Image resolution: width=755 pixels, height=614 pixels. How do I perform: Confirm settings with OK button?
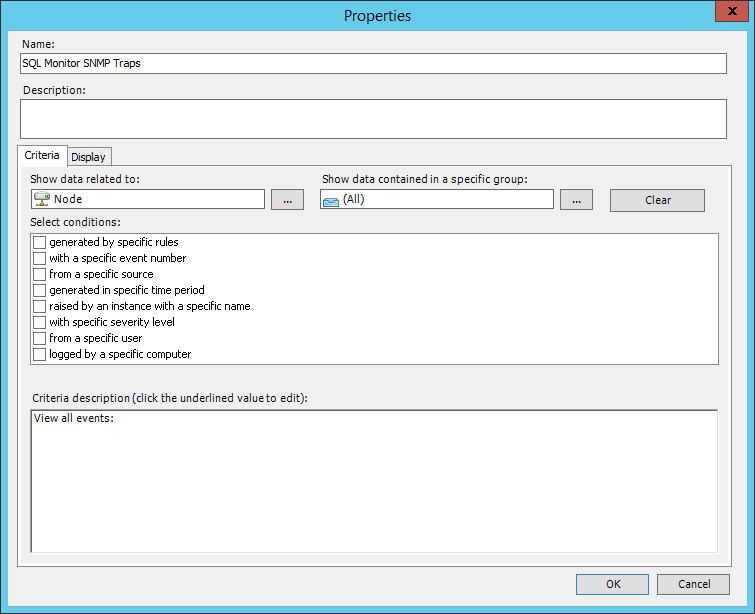(612, 584)
